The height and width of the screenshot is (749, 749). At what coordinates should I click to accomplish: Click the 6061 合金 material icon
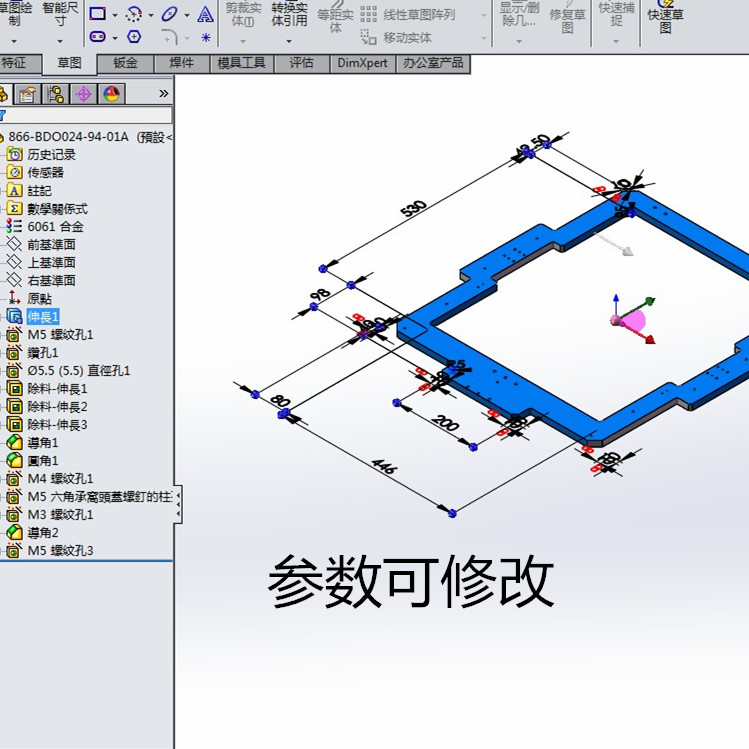(x=14, y=226)
